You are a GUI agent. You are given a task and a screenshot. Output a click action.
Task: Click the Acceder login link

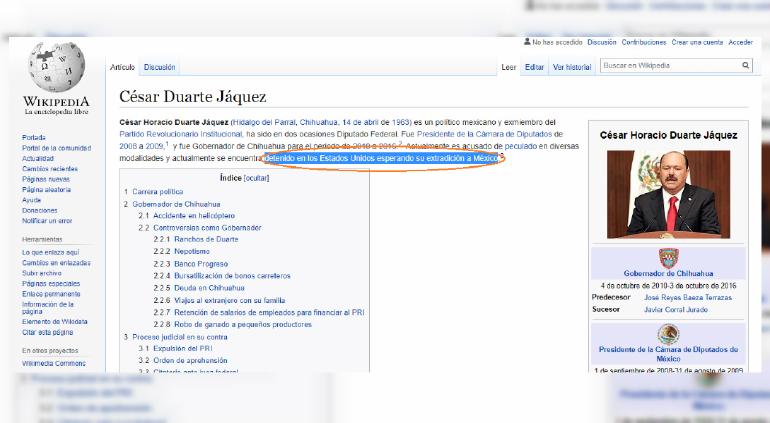click(741, 42)
